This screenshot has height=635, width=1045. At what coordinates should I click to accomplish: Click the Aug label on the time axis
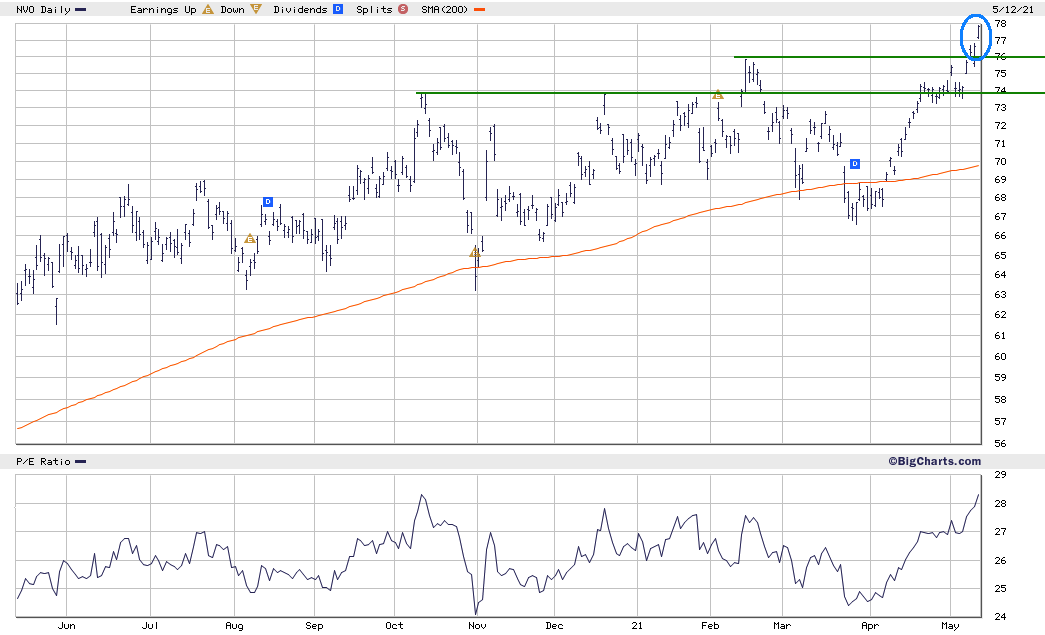[x=235, y=626]
